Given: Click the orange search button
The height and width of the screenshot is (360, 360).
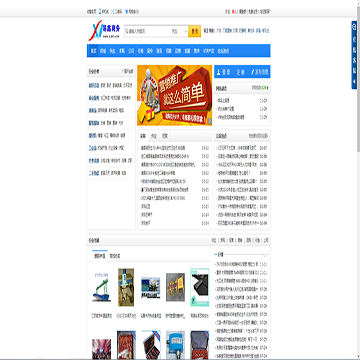Looking at the screenshot, I should 194,31.
